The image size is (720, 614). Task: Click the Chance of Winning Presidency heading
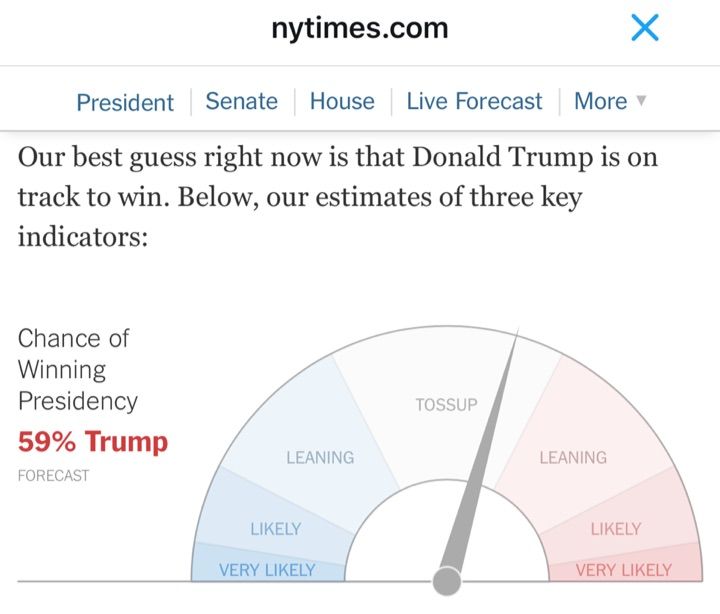pyautogui.click(x=77, y=370)
